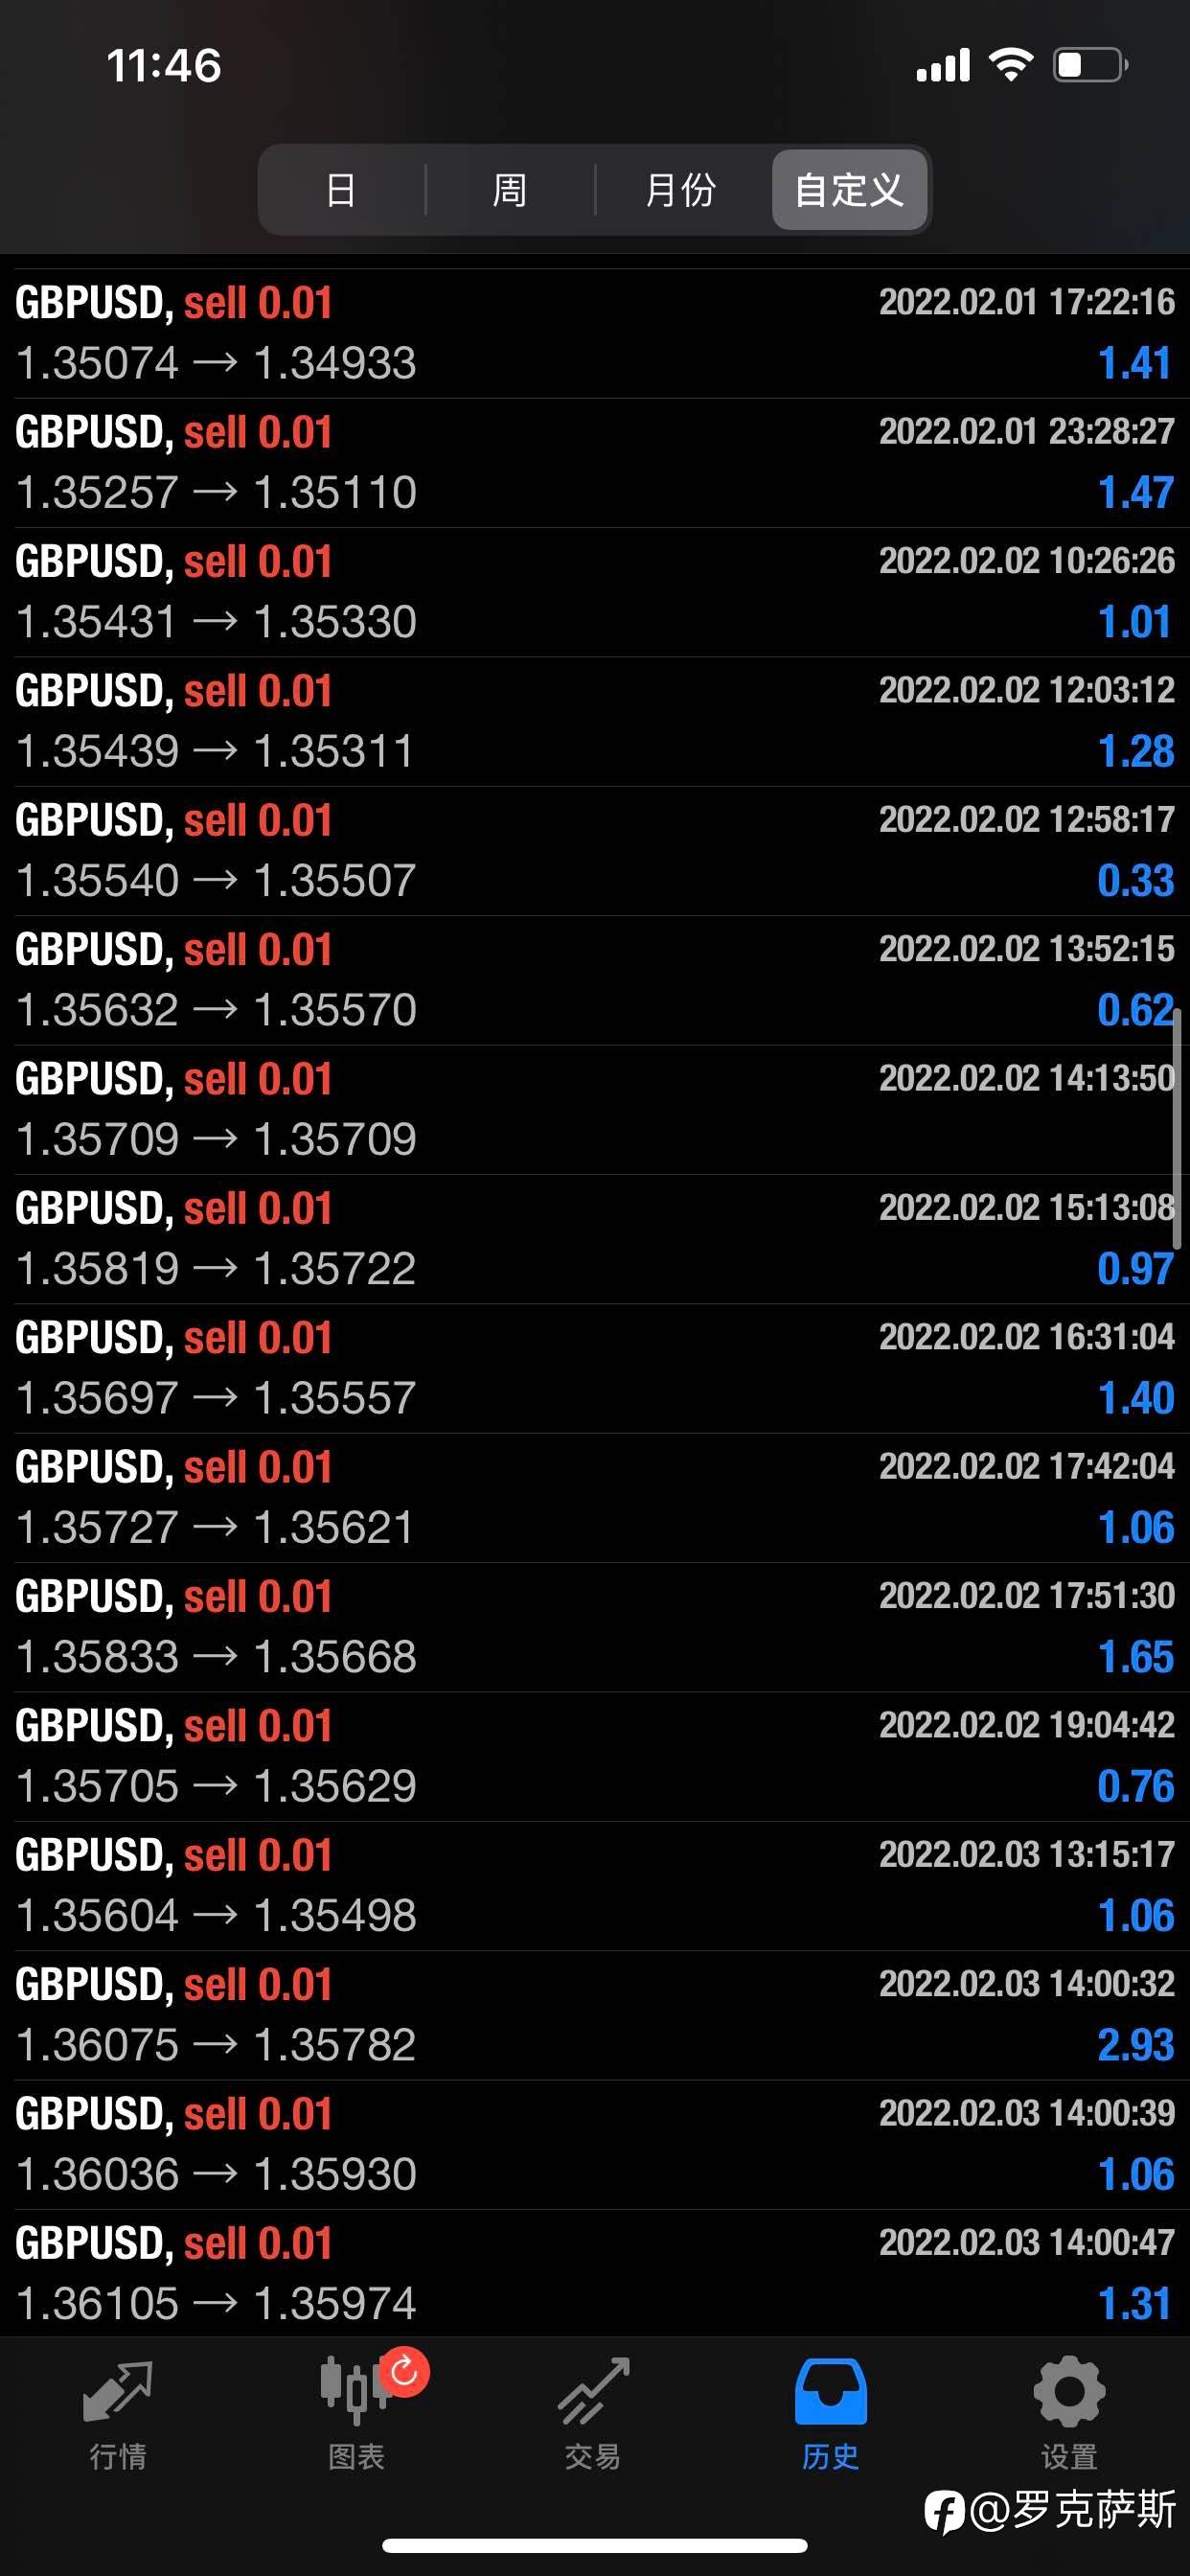
Task: Tap profit value 1.65
Action: coord(1135,1657)
